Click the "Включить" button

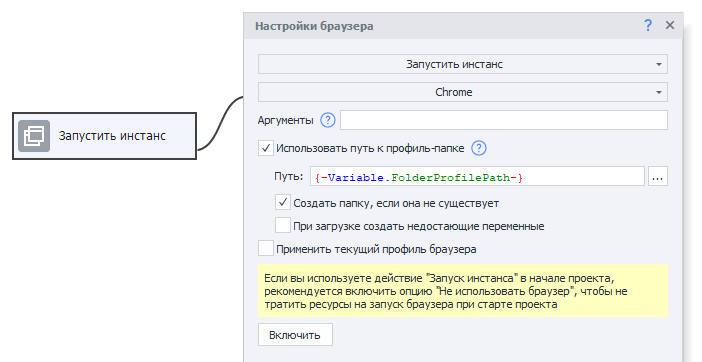(x=295, y=335)
